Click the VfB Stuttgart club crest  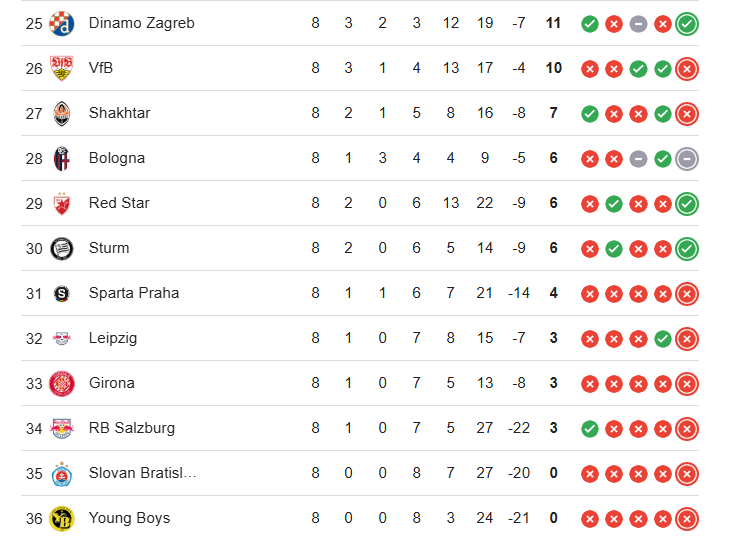pyautogui.click(x=61, y=68)
